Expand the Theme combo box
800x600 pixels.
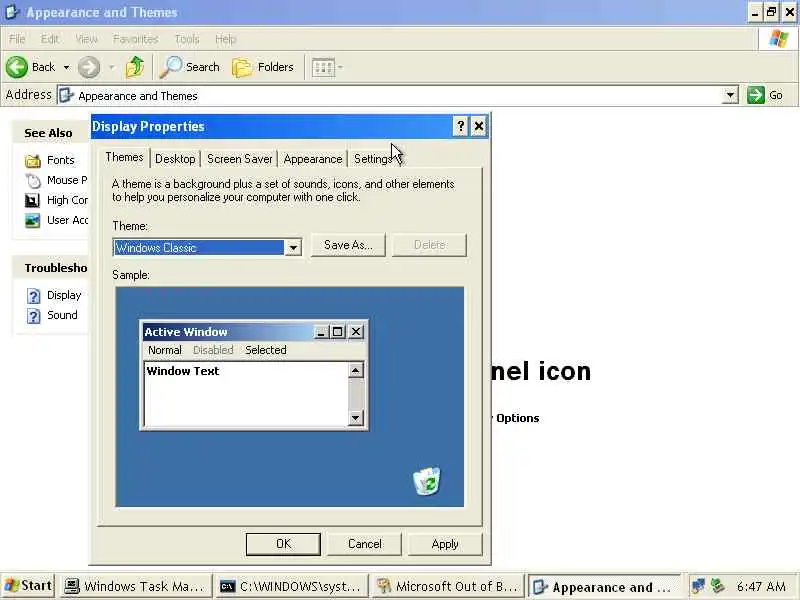coord(293,248)
